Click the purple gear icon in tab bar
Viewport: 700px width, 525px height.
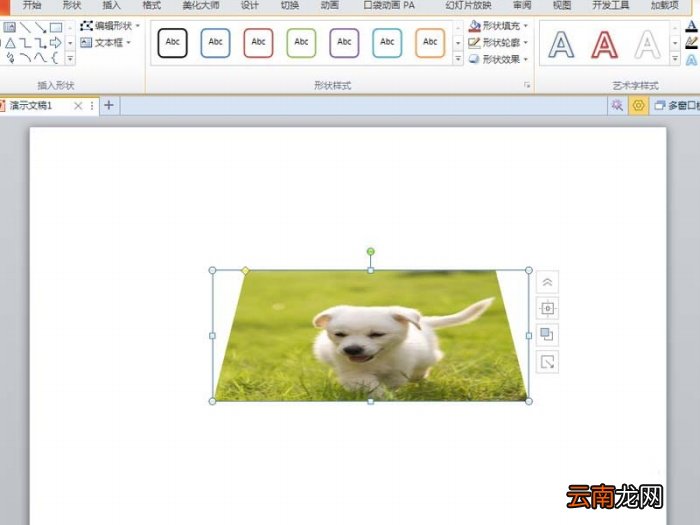click(x=617, y=105)
